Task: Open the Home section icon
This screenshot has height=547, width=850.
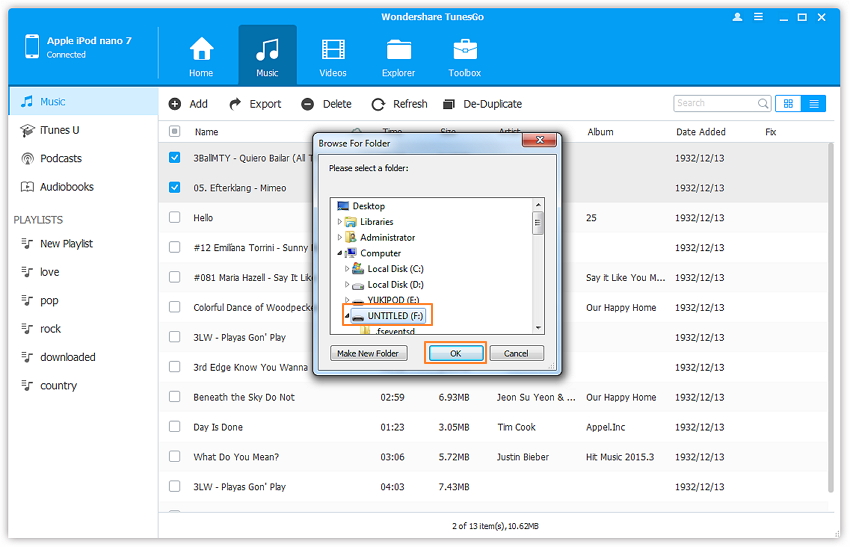Action: 201,50
